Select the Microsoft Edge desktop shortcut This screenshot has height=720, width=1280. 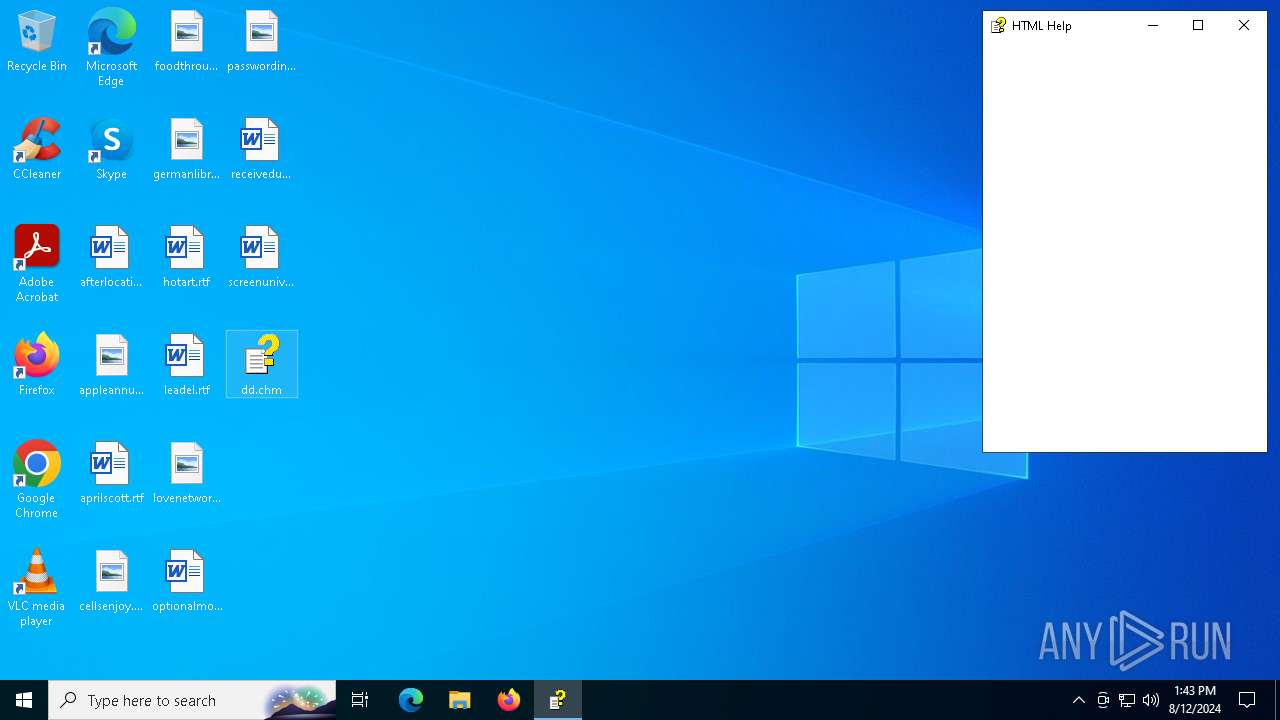(x=111, y=48)
